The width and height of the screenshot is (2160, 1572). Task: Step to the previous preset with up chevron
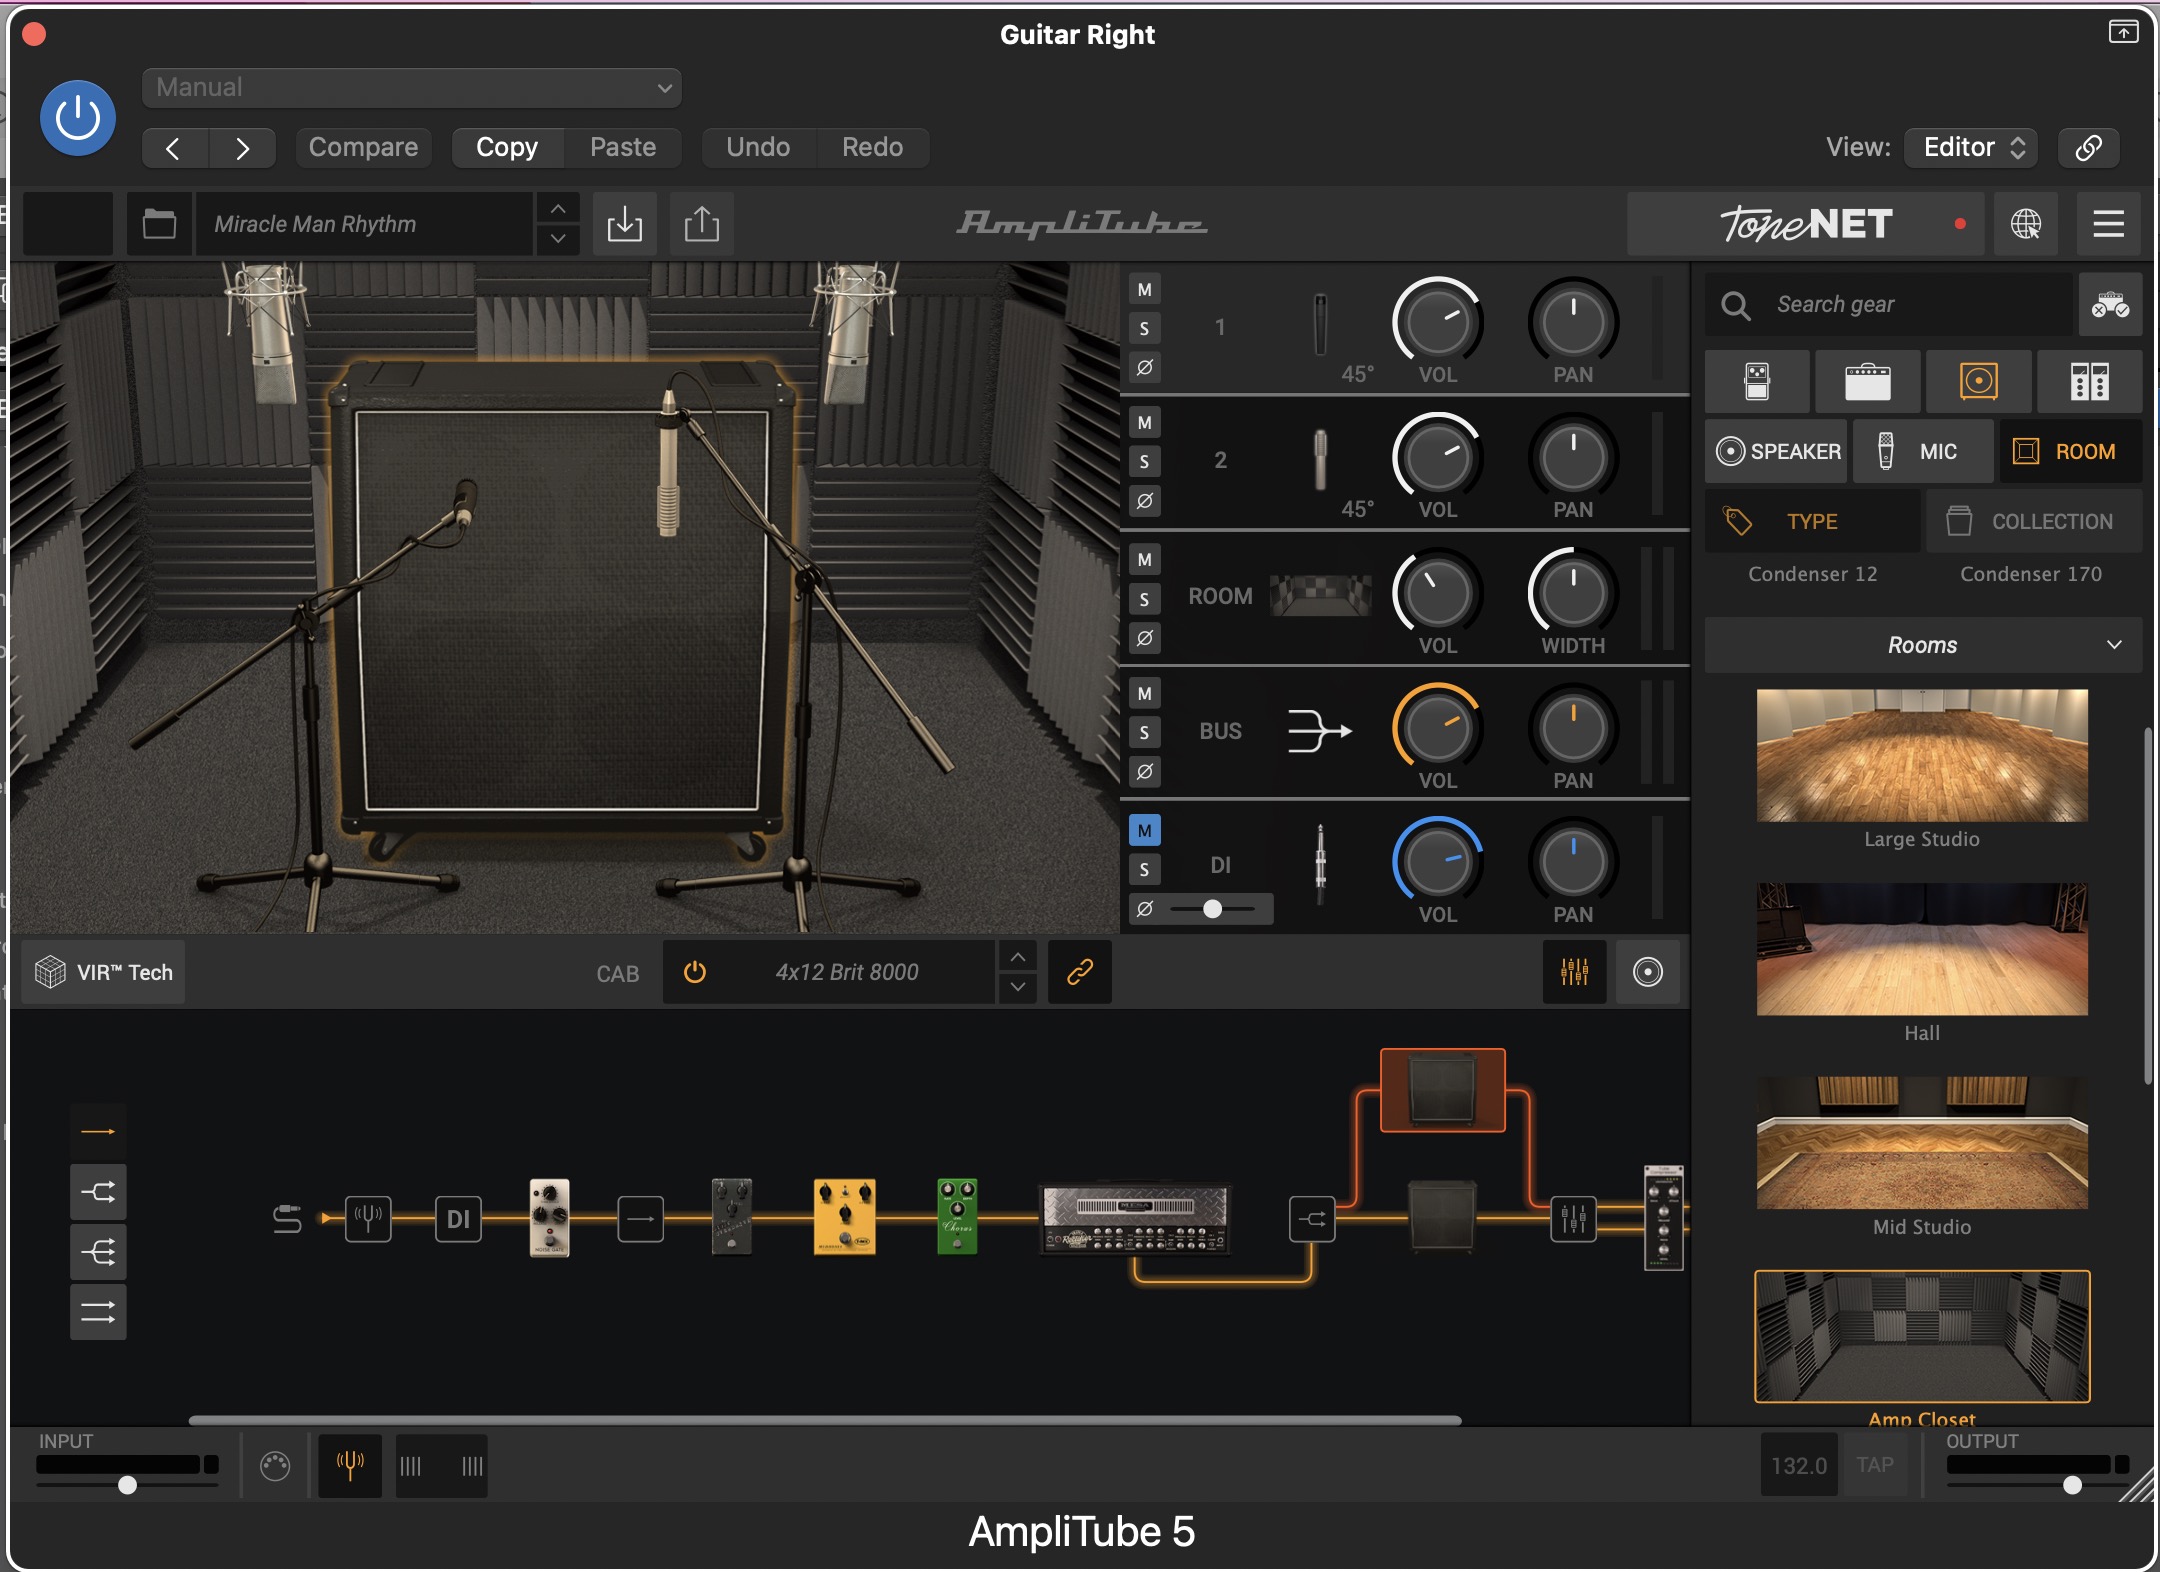tap(558, 209)
